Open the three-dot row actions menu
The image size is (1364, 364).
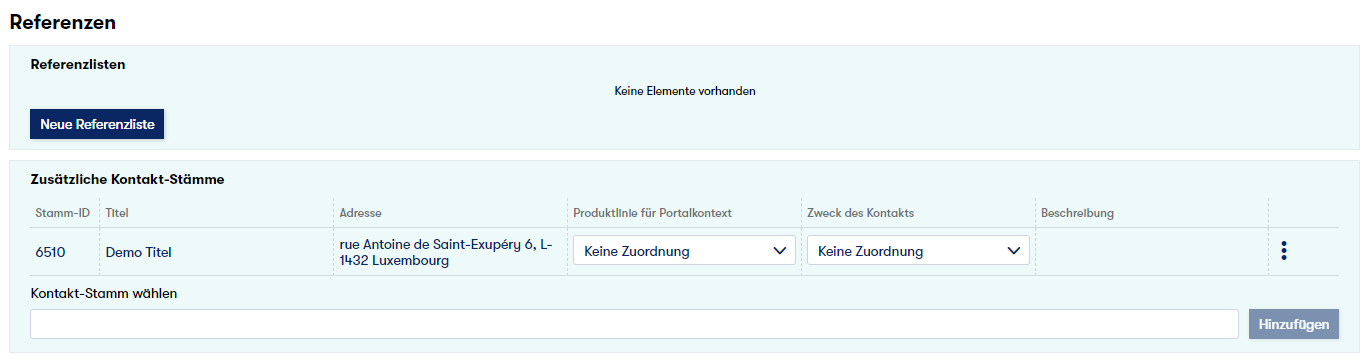click(x=1283, y=251)
